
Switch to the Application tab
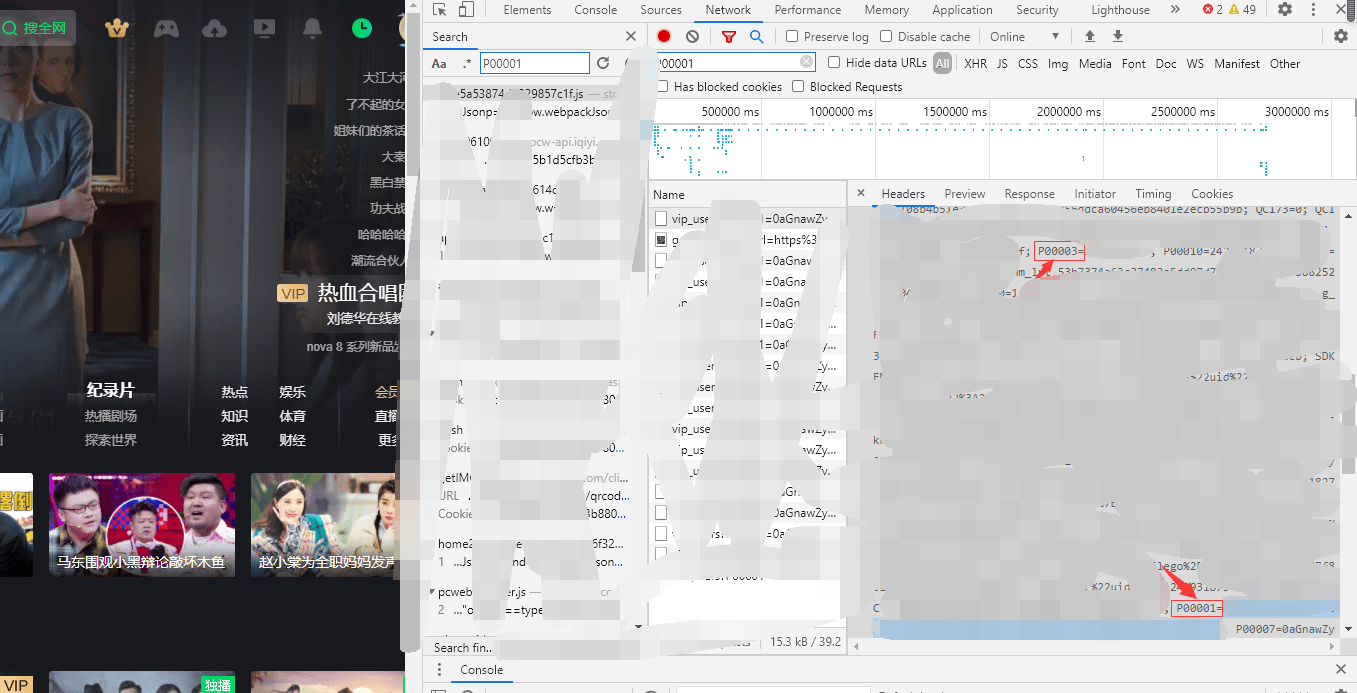(x=962, y=10)
